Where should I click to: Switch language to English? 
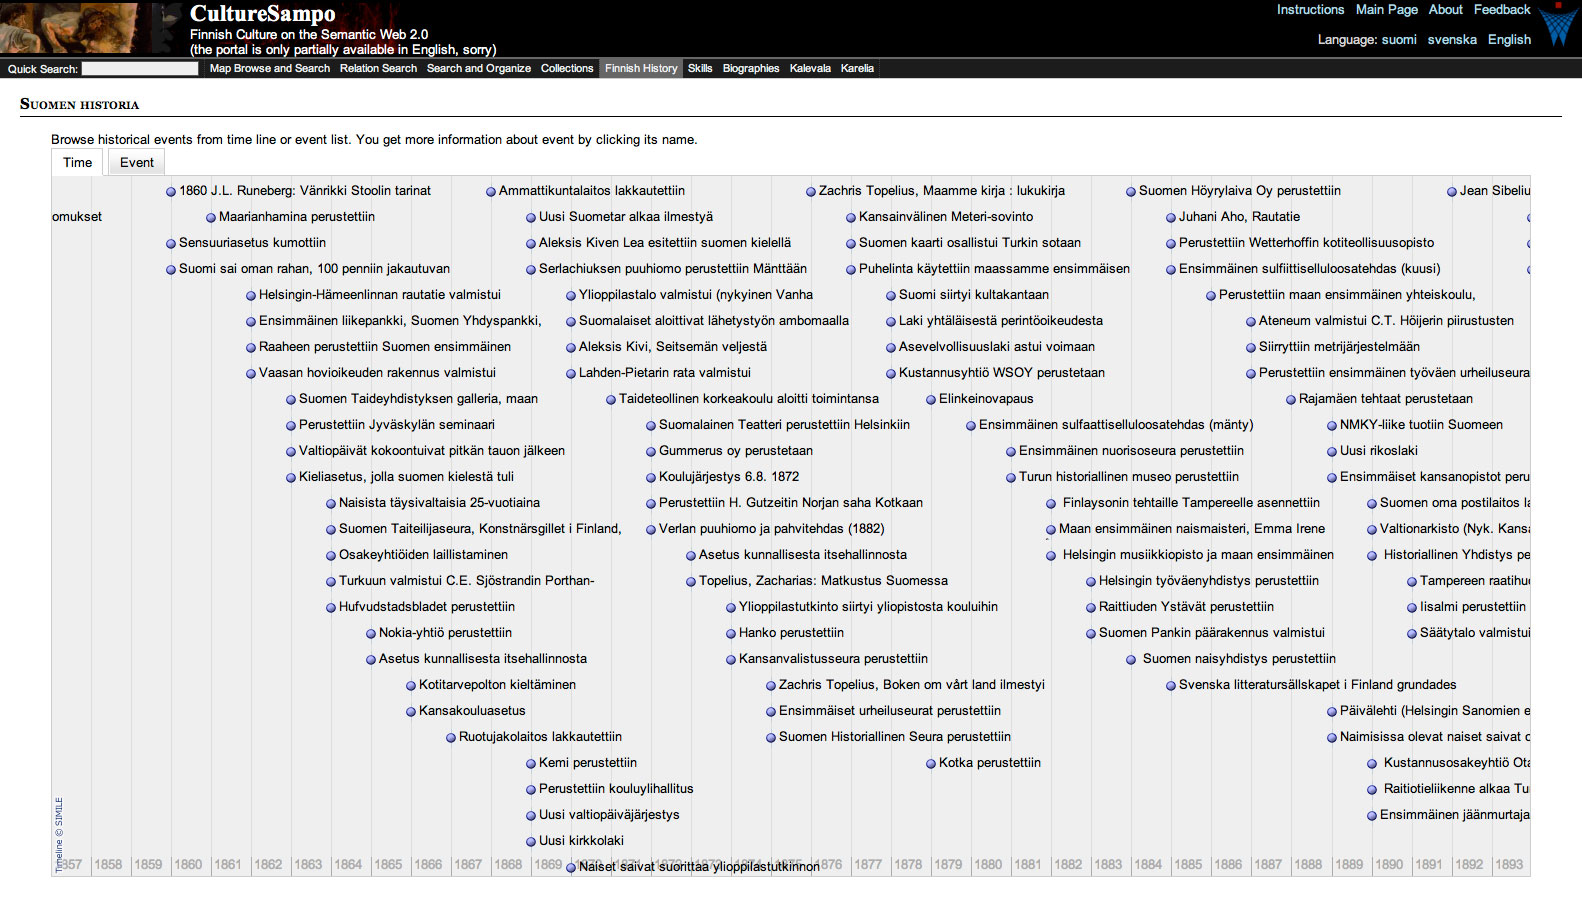1509,39
